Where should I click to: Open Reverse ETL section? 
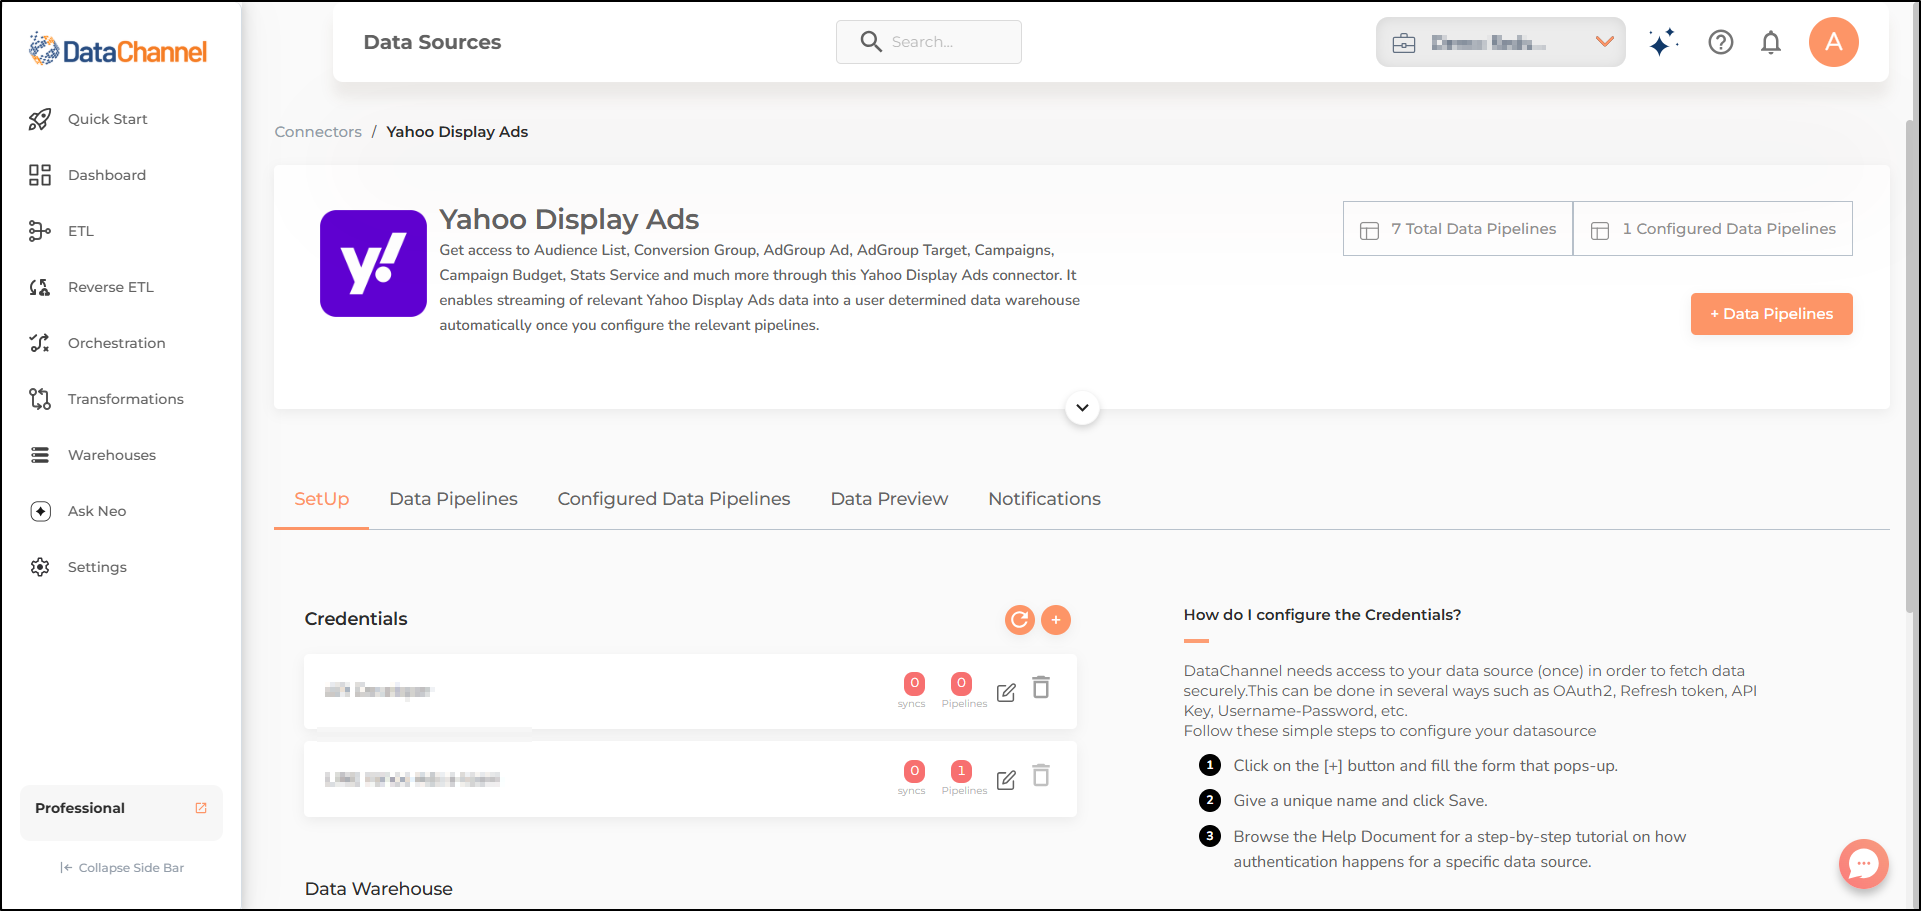click(111, 287)
